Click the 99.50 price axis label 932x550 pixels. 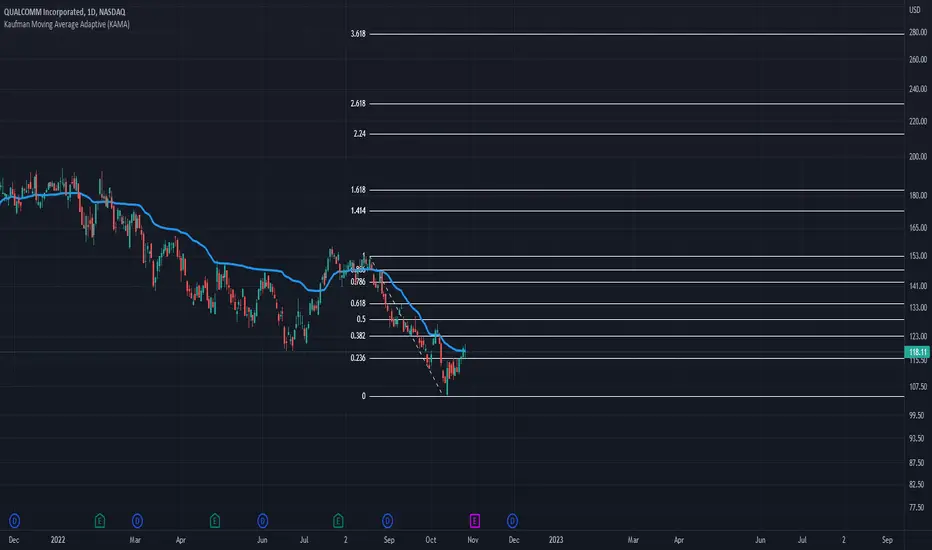917,416
